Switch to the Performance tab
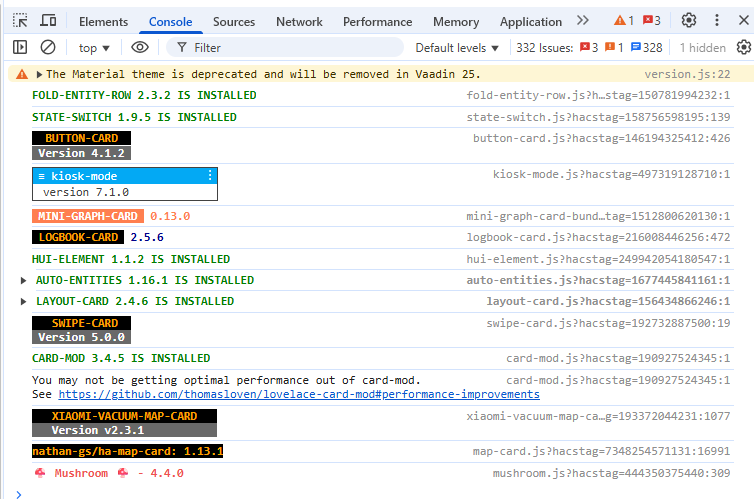 pos(377,22)
